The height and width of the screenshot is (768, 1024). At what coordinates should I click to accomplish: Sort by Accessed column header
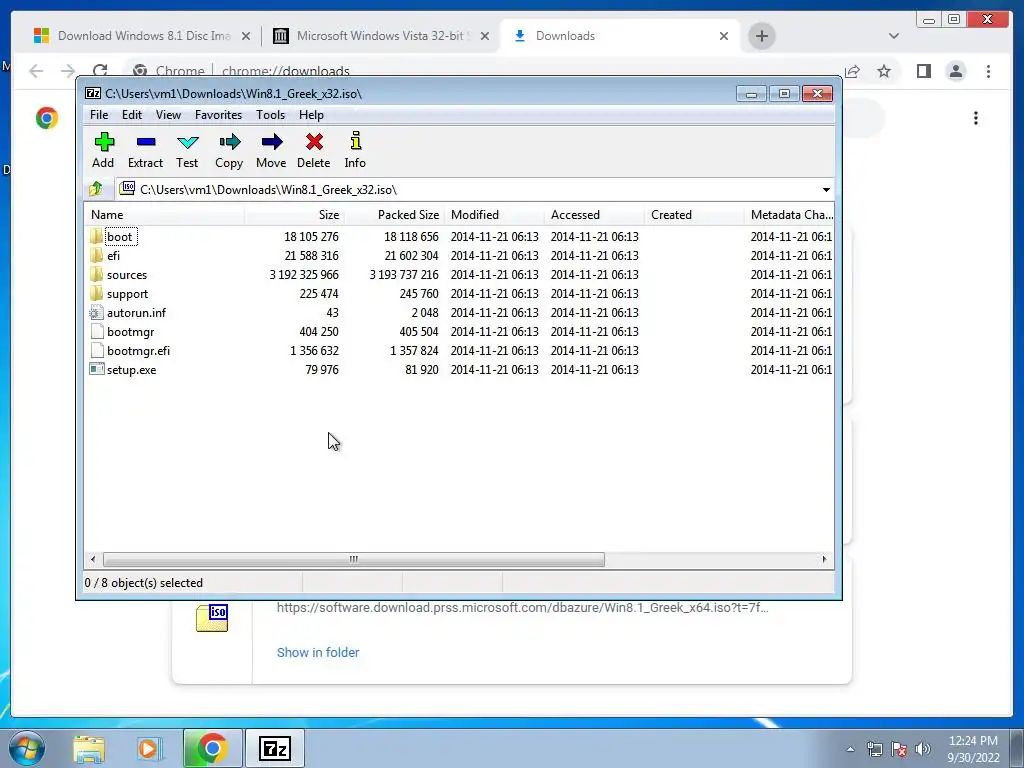(594, 215)
